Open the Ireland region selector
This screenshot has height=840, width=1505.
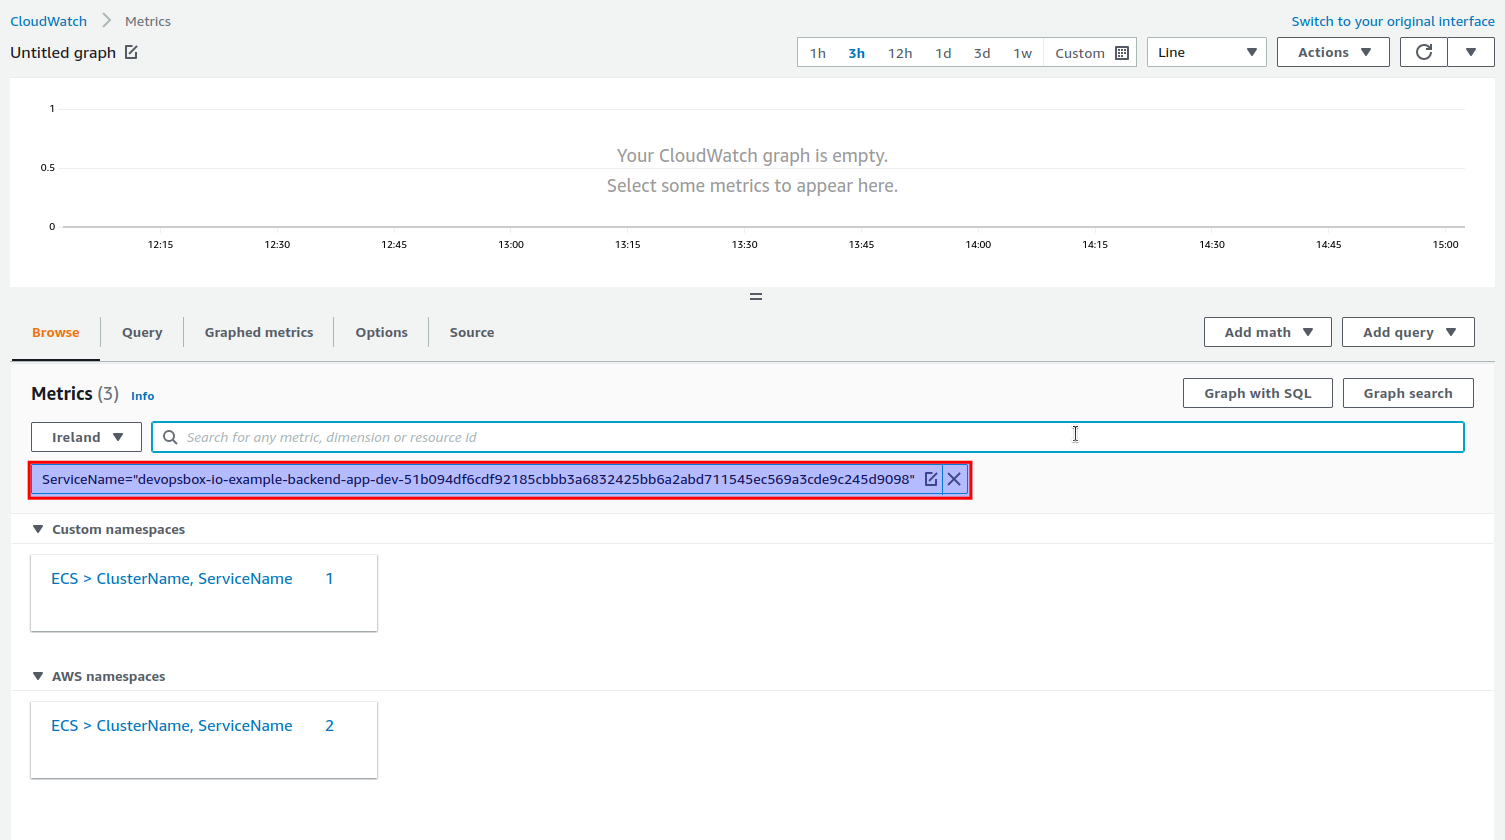(86, 437)
